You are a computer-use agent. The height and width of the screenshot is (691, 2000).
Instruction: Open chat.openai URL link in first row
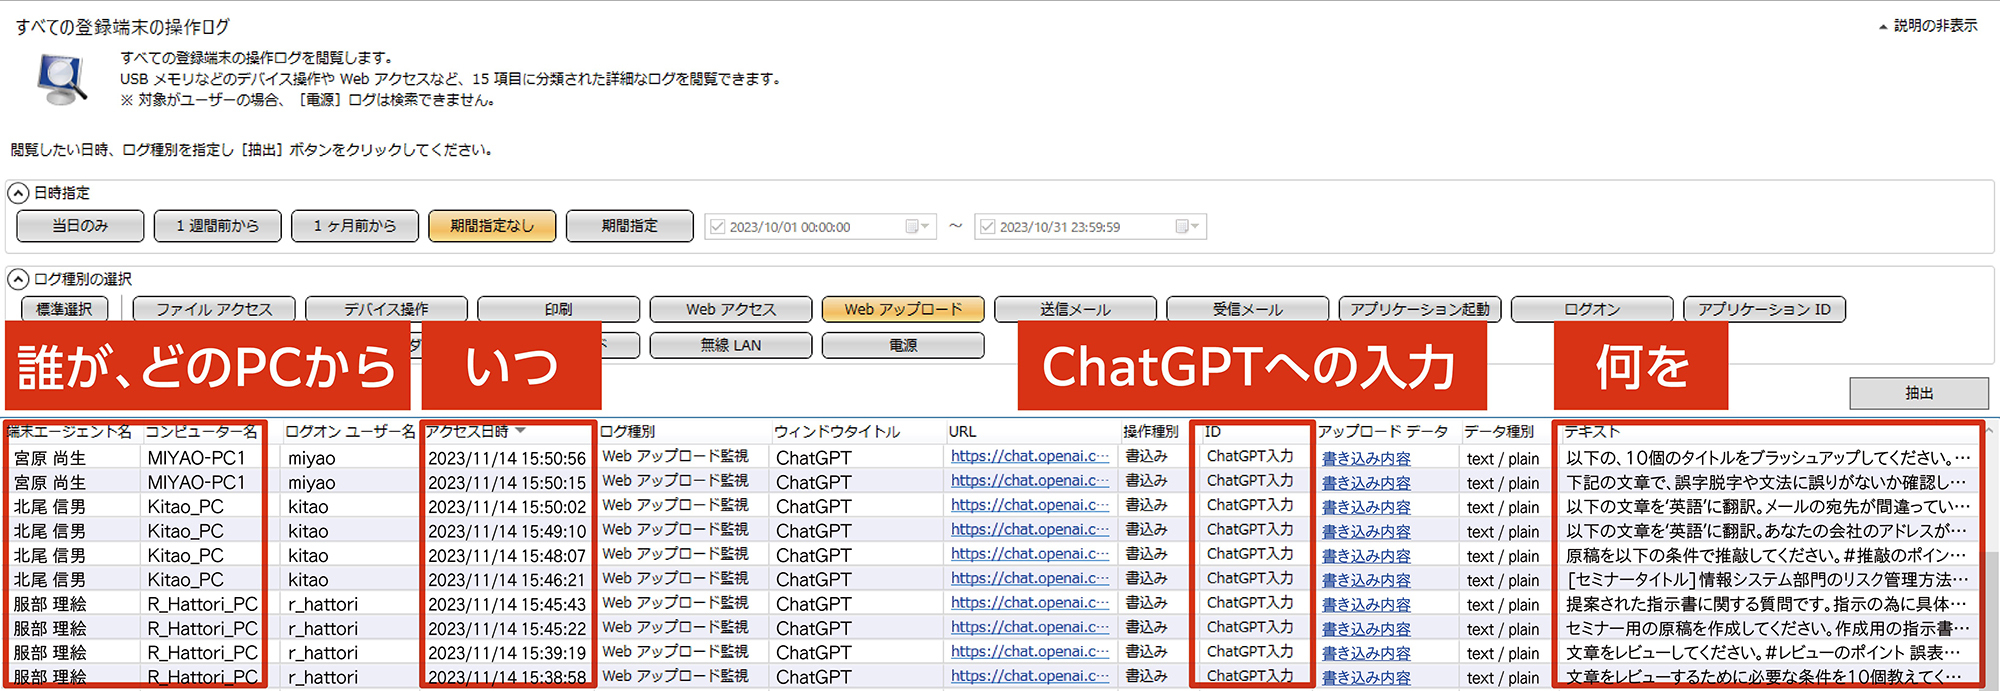click(x=1029, y=457)
